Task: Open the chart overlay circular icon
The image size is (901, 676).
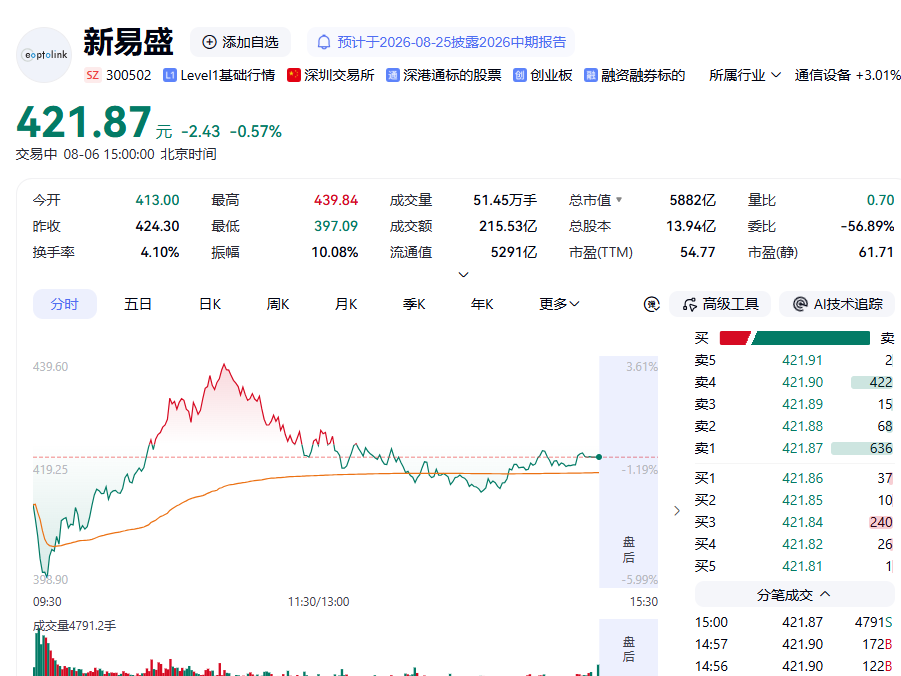Action: point(652,304)
